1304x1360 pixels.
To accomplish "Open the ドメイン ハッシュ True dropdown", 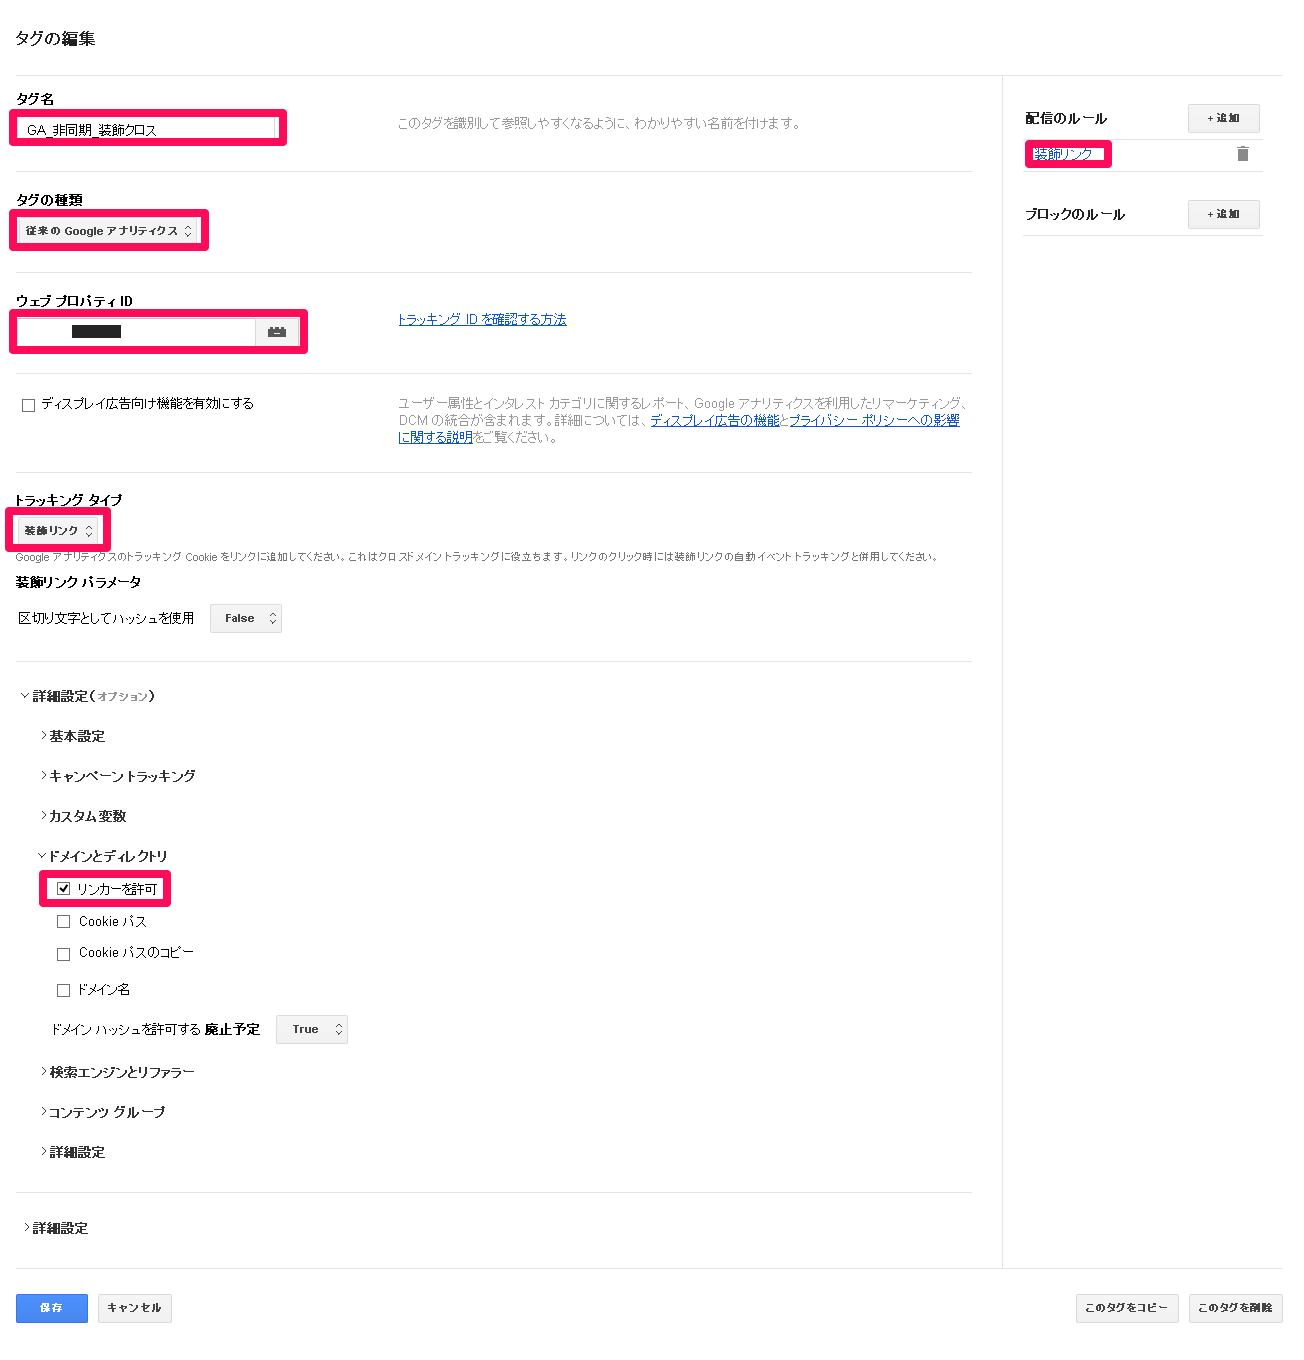I will [312, 1030].
